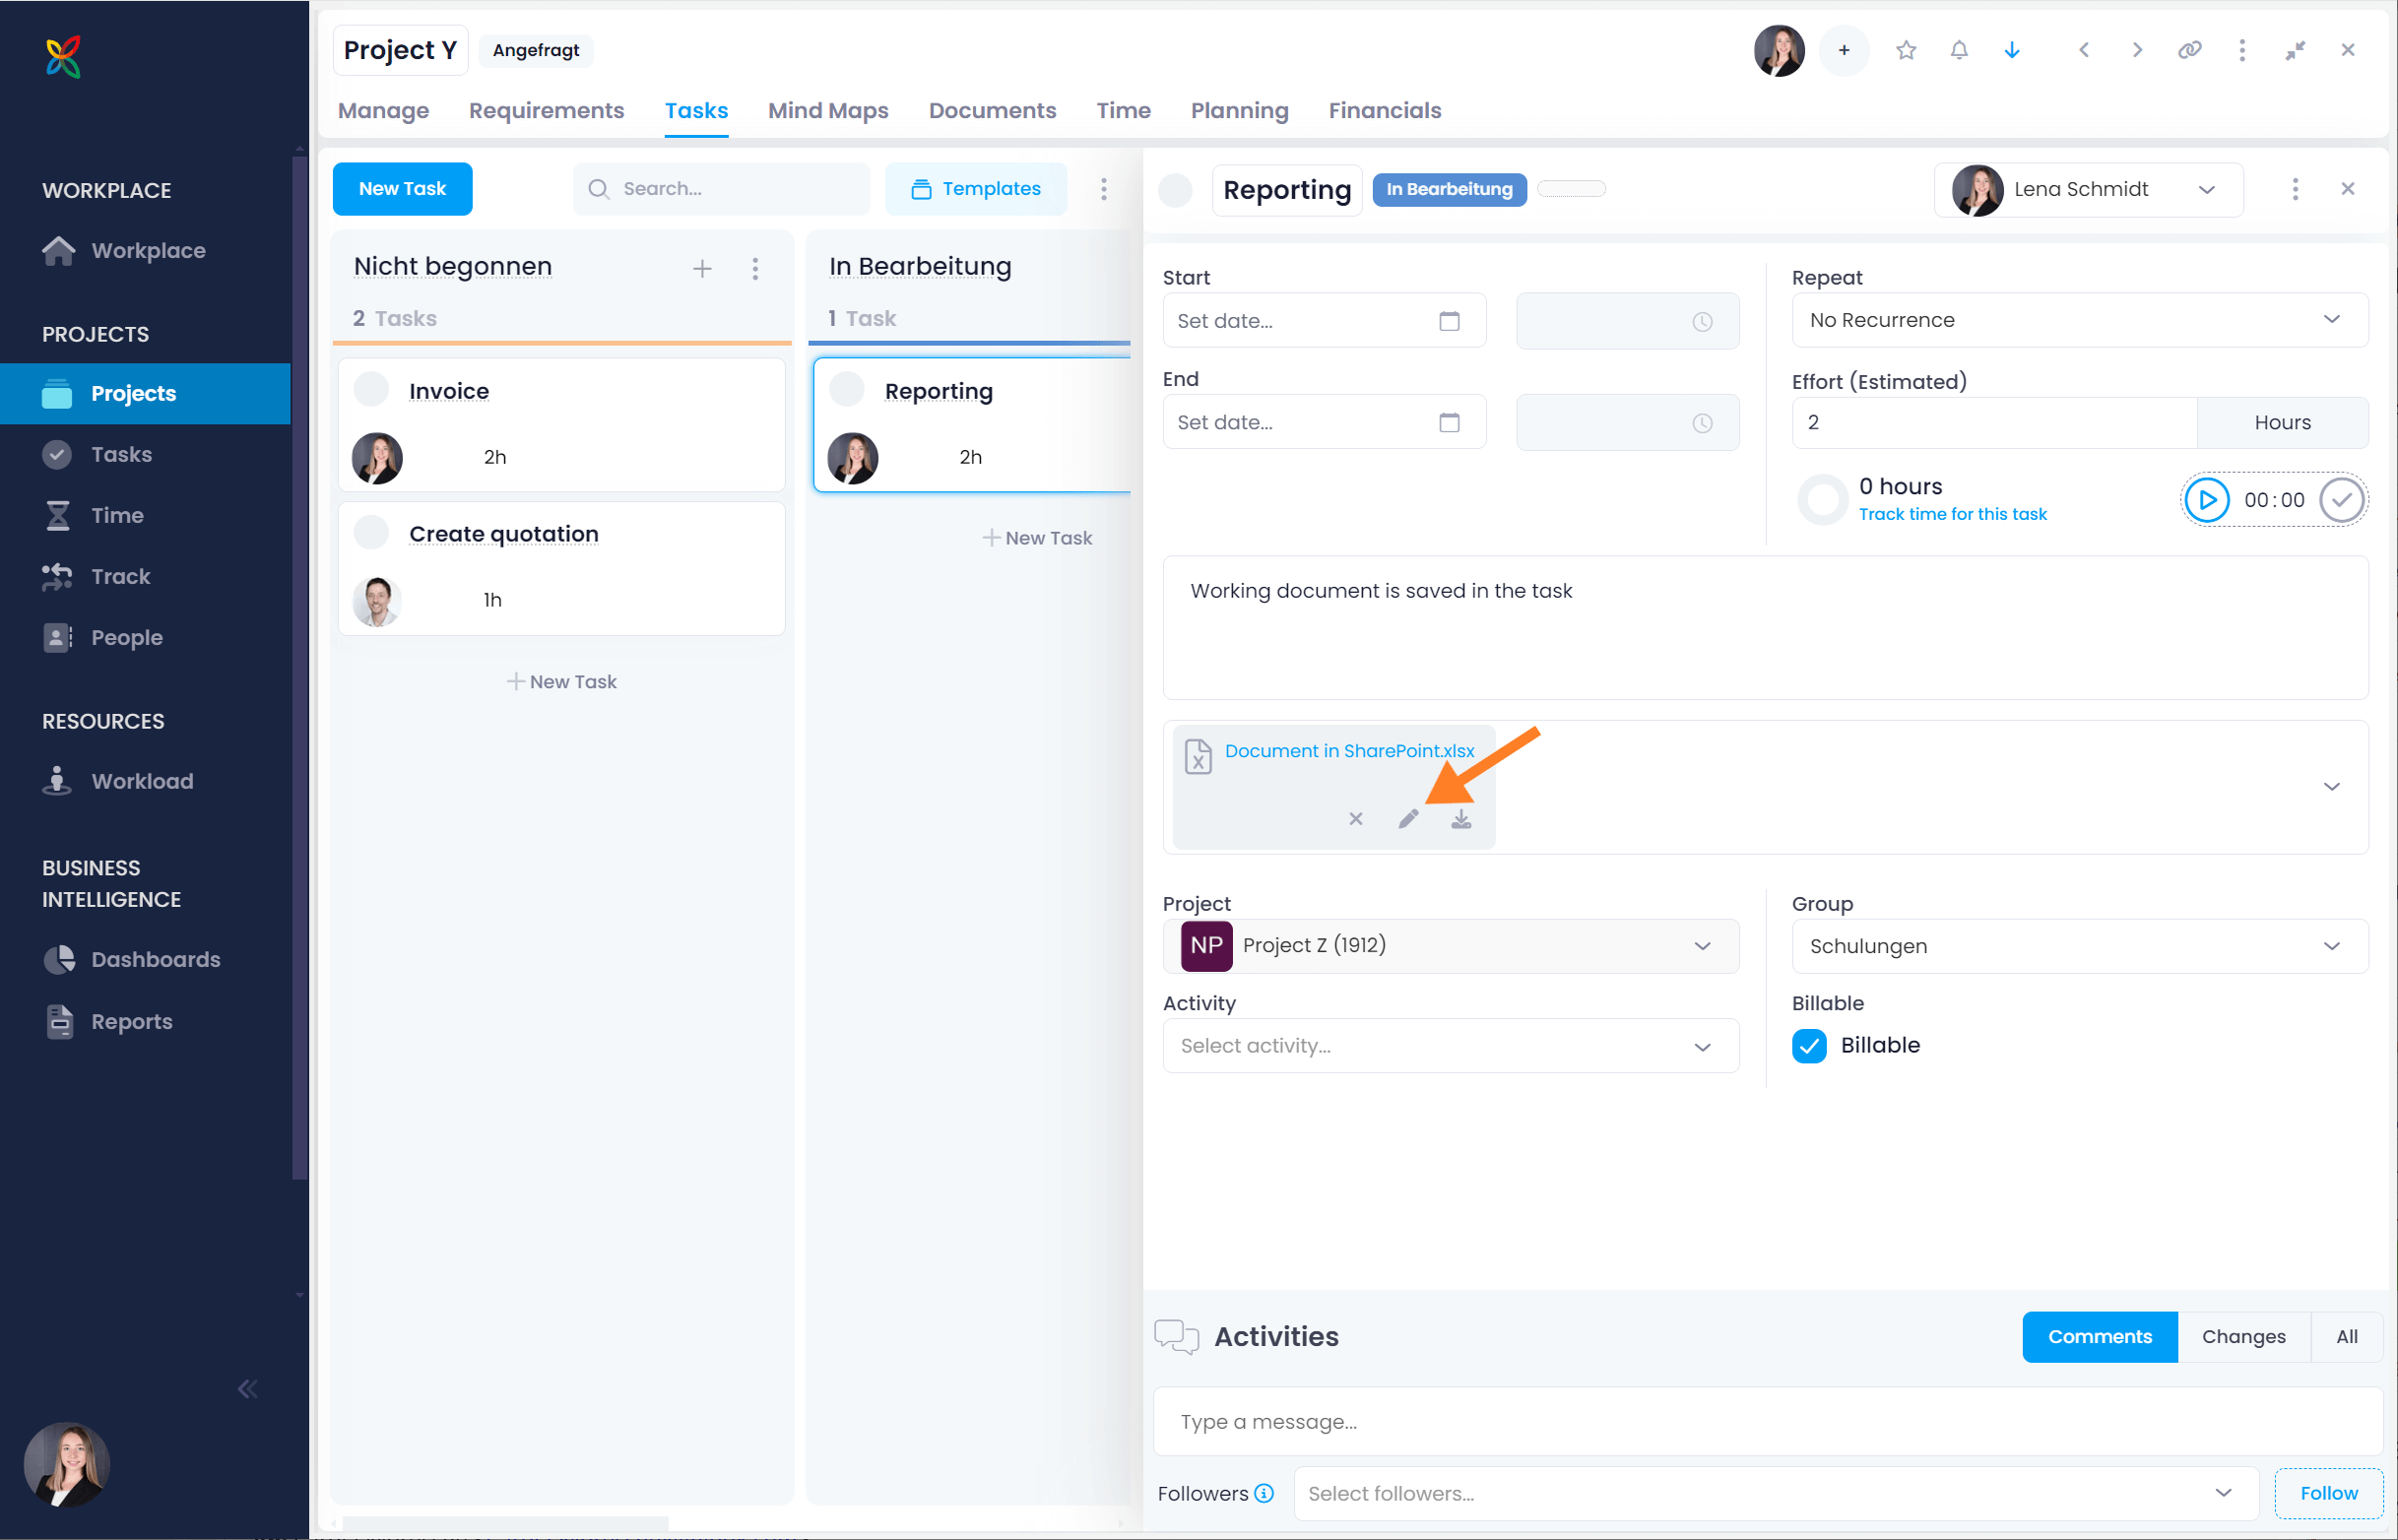Switch to Manage tab
The width and height of the screenshot is (2398, 1540).
click(383, 111)
